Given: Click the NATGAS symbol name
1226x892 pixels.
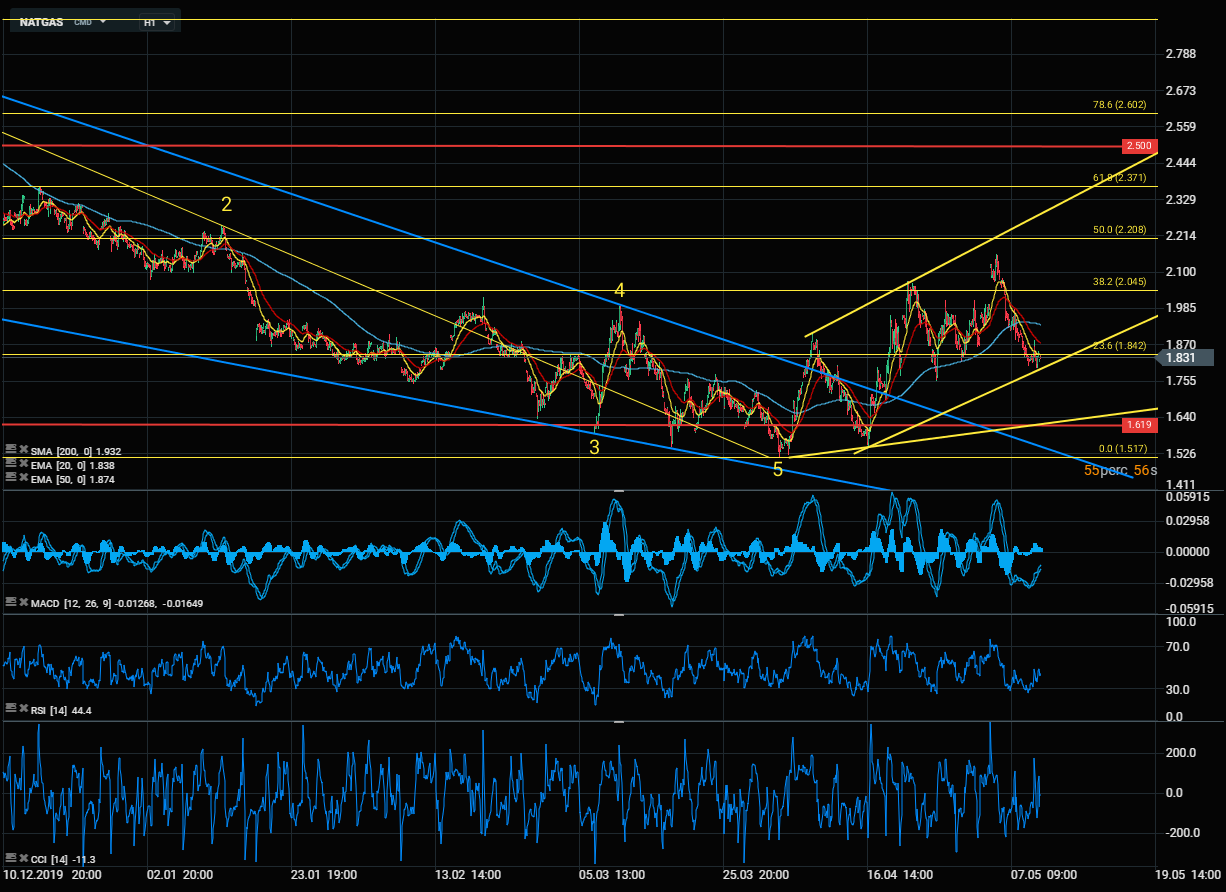Looking at the screenshot, I should click(43, 21).
